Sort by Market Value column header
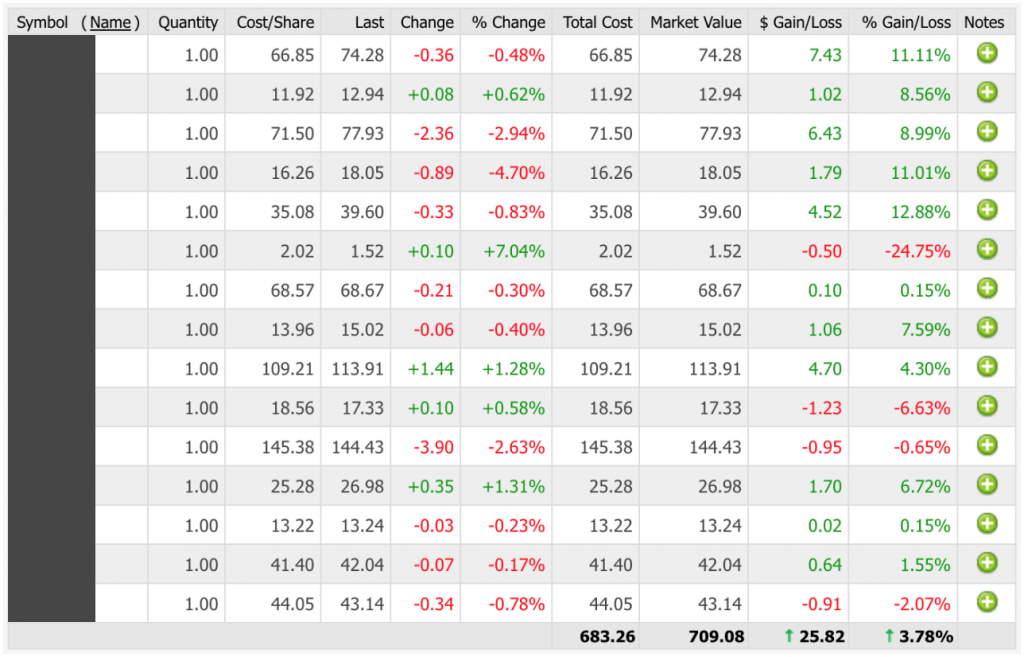Screen dimensions: 1024x657 coord(695,22)
